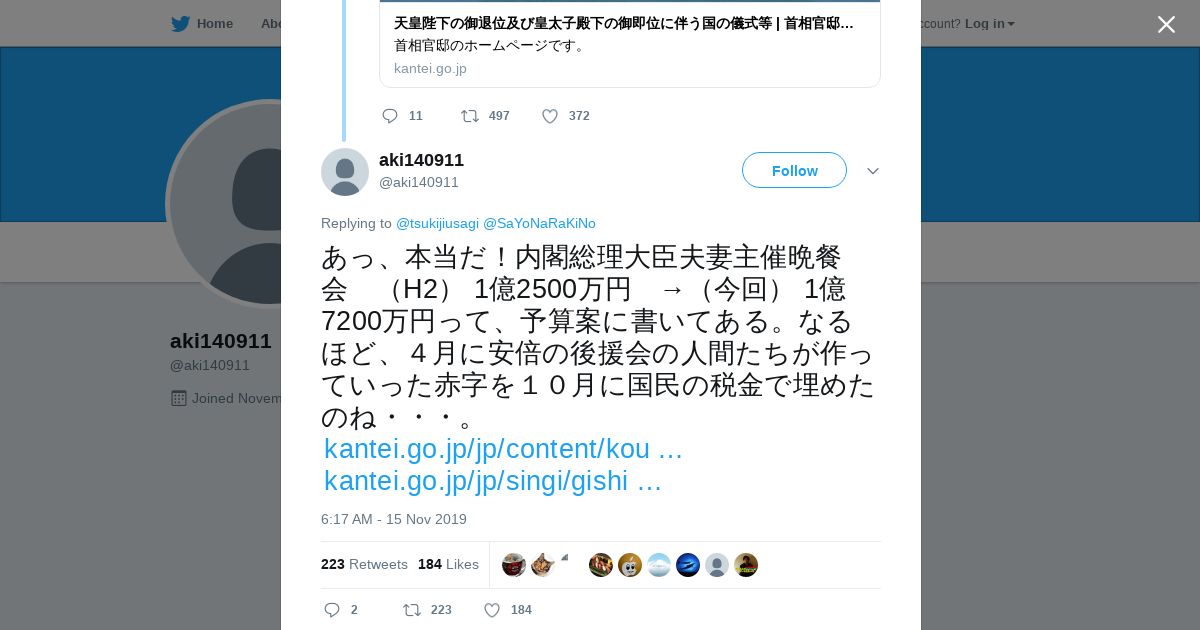Open the @tsukijiusagi mention link

pos(437,223)
